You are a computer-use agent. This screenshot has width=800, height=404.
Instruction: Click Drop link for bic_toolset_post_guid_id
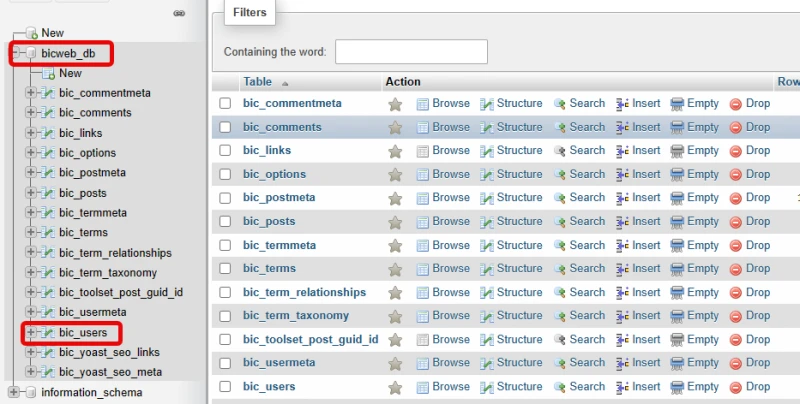pos(758,339)
